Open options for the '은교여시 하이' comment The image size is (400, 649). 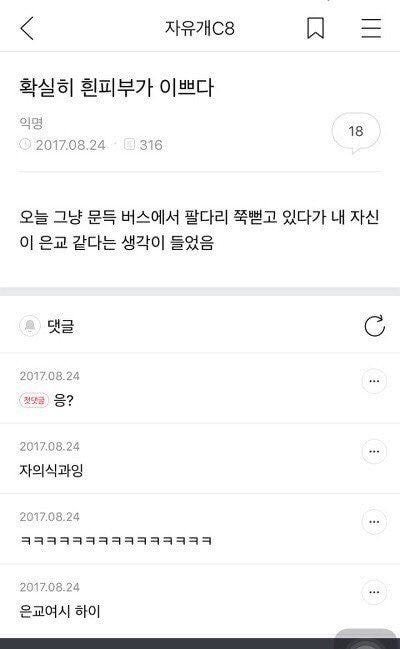pos(374,592)
